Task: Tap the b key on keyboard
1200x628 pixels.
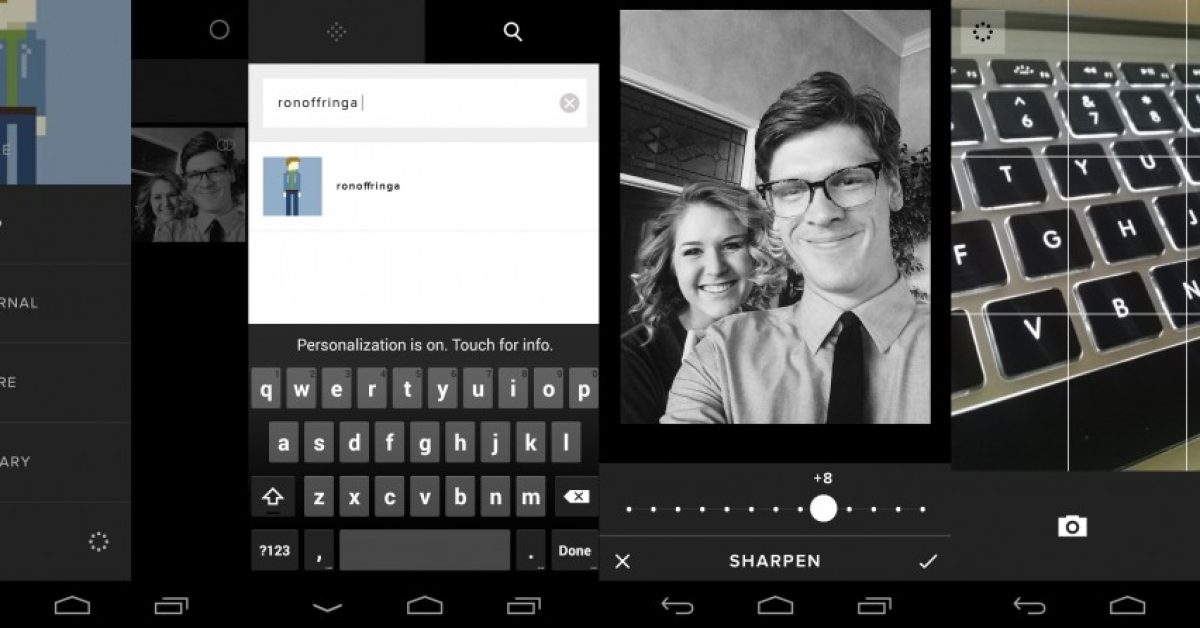Action: click(x=460, y=496)
